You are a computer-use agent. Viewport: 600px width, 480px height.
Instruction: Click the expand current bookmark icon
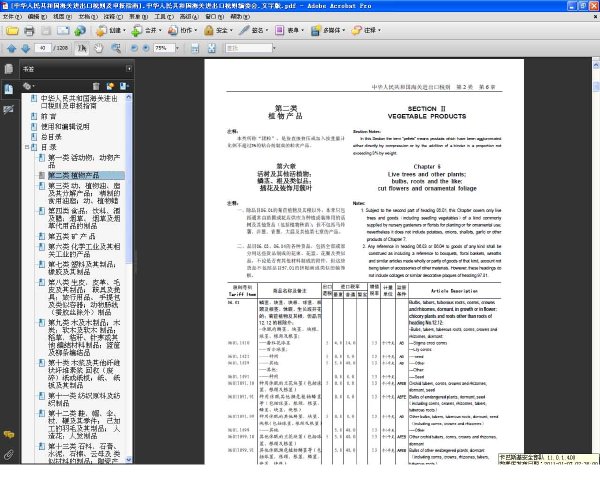(124, 86)
